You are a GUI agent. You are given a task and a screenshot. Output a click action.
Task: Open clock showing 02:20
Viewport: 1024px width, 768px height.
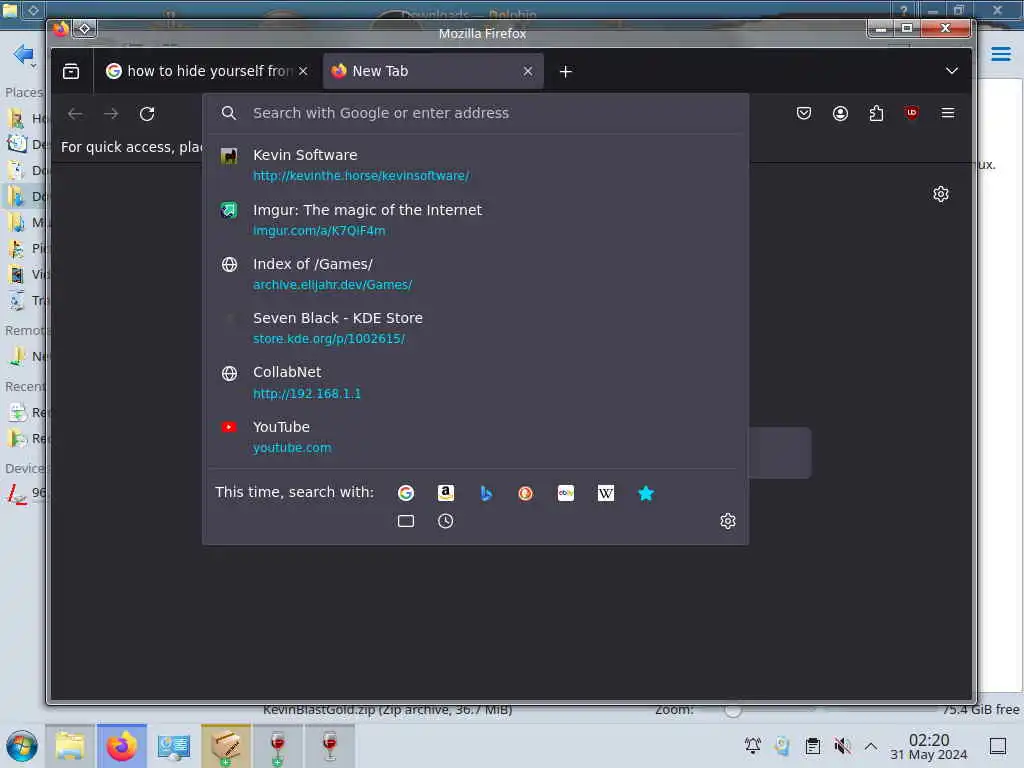(x=929, y=746)
